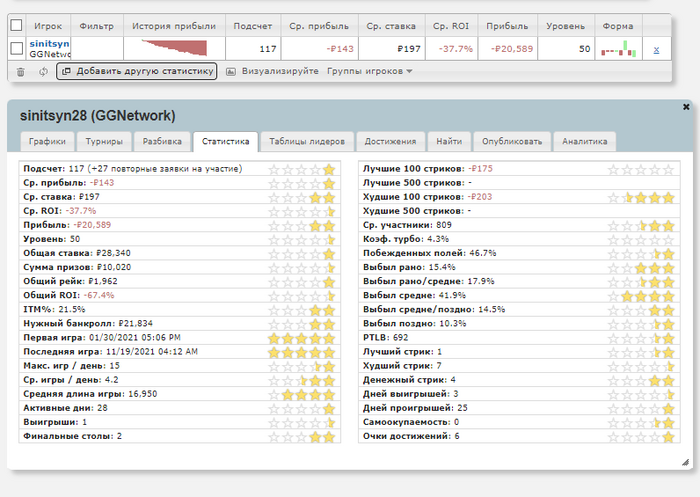Viewport: 700px width, 497px height.
Task: Click Добавить другую статистику button
Action: pyautogui.click(x=137, y=71)
